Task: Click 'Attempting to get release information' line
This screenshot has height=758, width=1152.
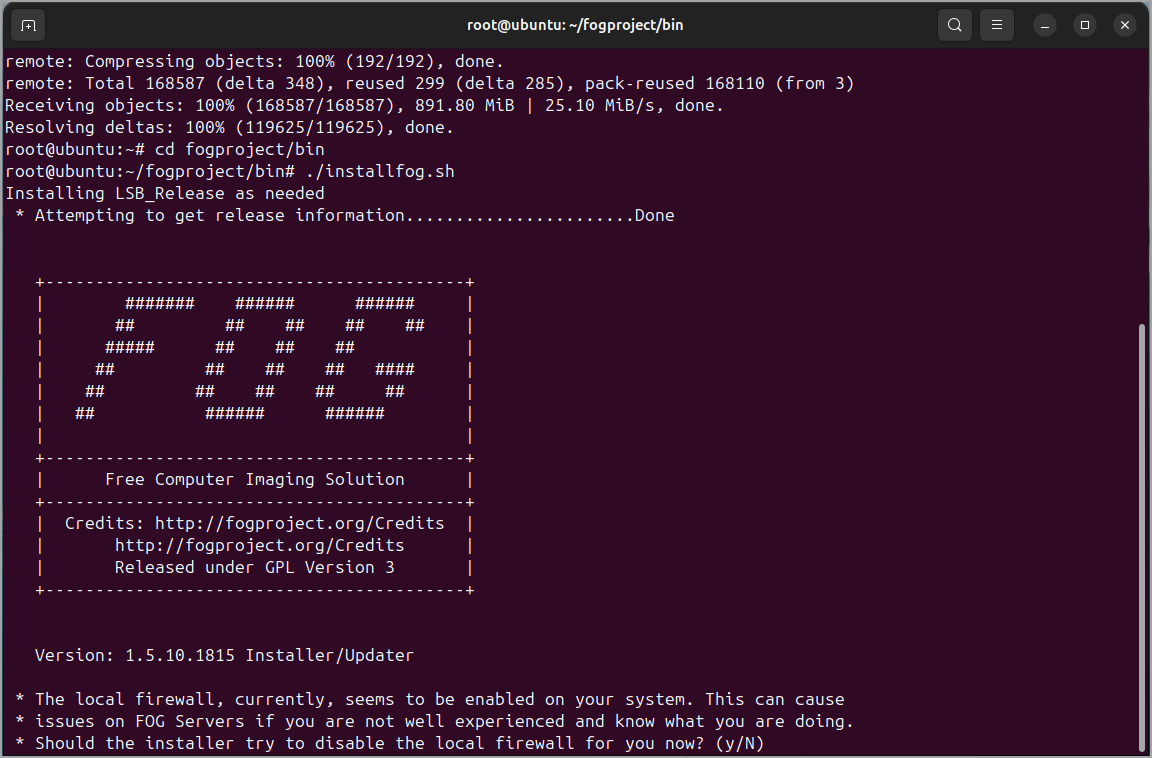Action: point(345,216)
